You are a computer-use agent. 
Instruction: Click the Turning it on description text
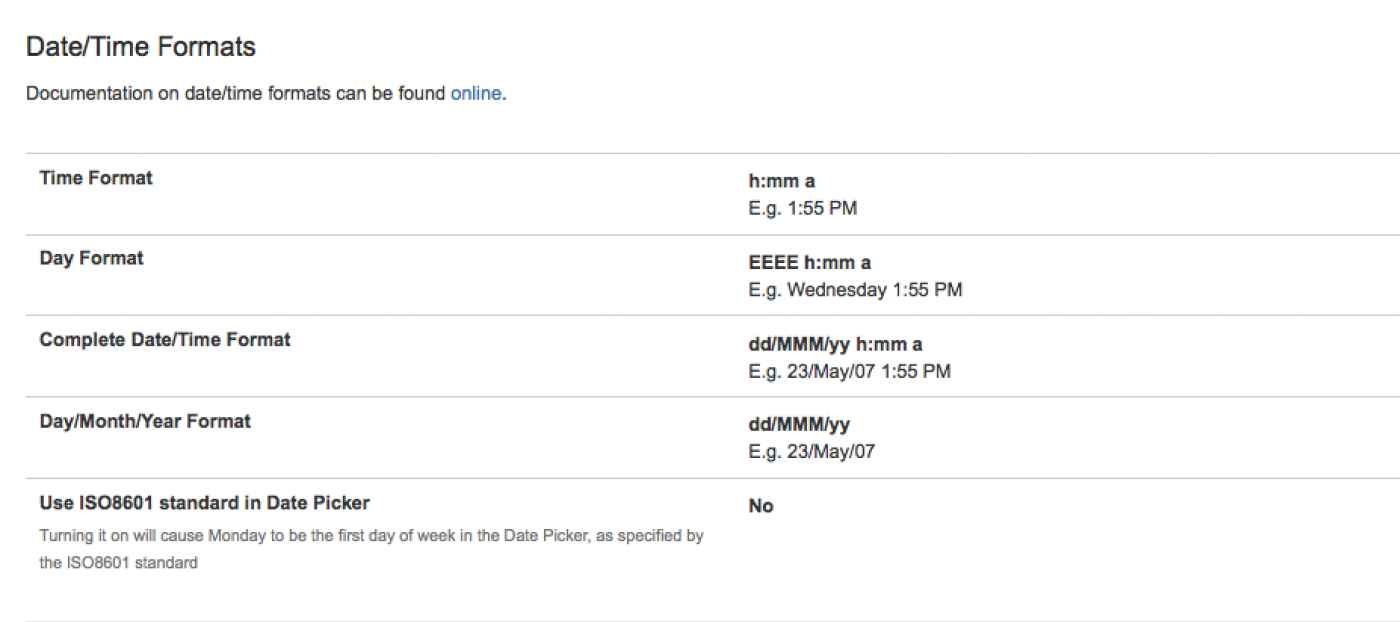[371, 536]
